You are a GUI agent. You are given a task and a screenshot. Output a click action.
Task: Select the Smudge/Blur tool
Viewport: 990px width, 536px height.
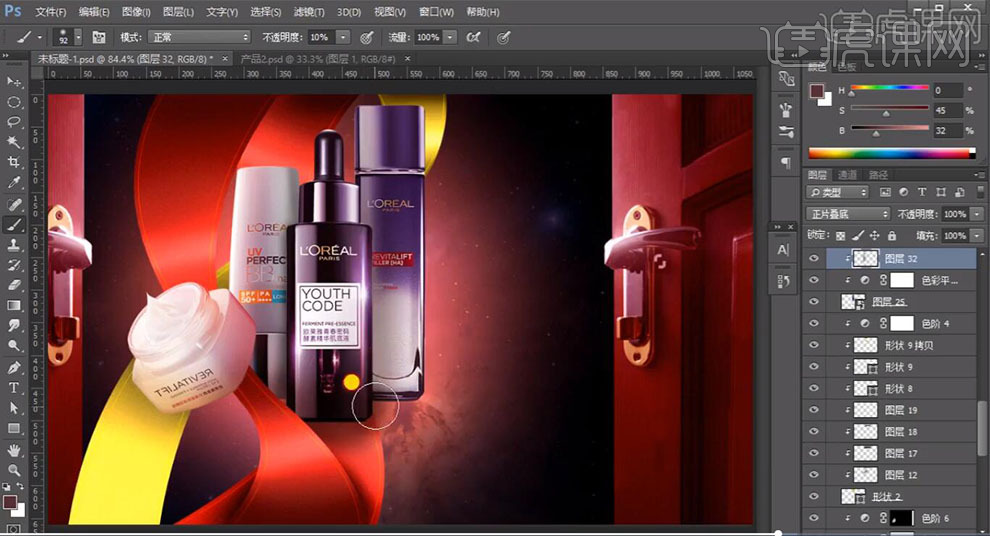coord(13,326)
